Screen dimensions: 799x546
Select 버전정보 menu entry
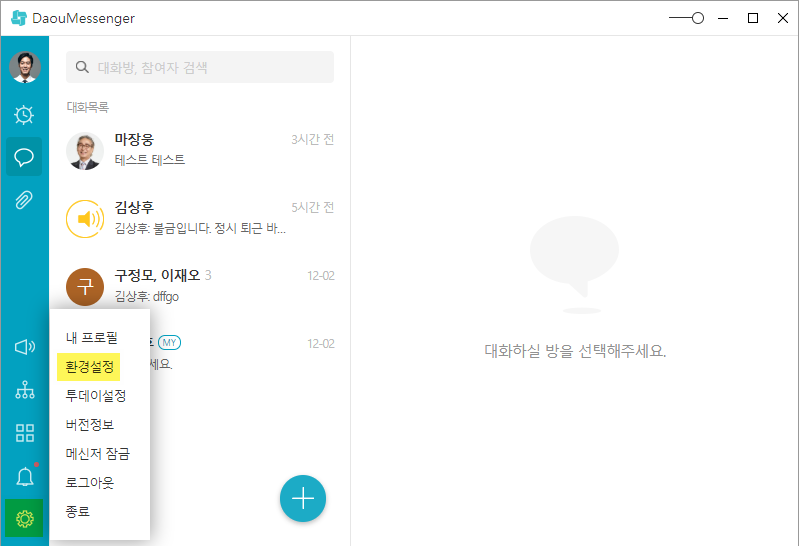click(89, 425)
